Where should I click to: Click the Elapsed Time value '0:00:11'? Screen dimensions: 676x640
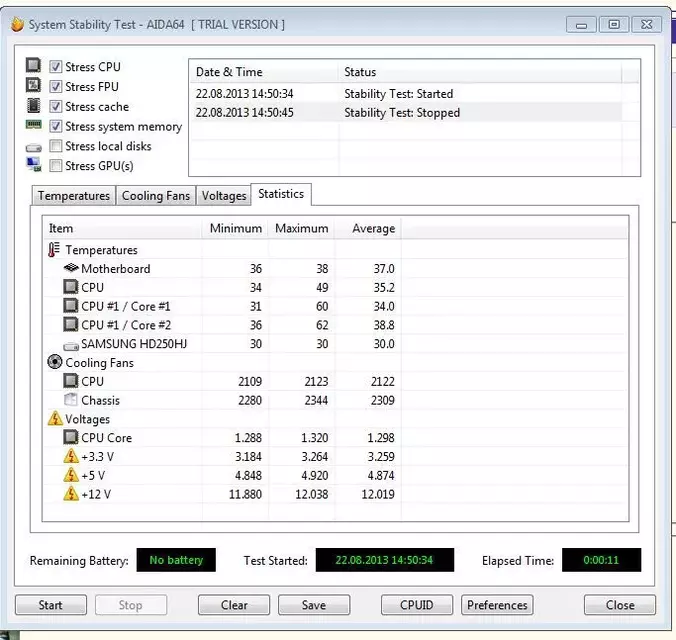(601, 560)
